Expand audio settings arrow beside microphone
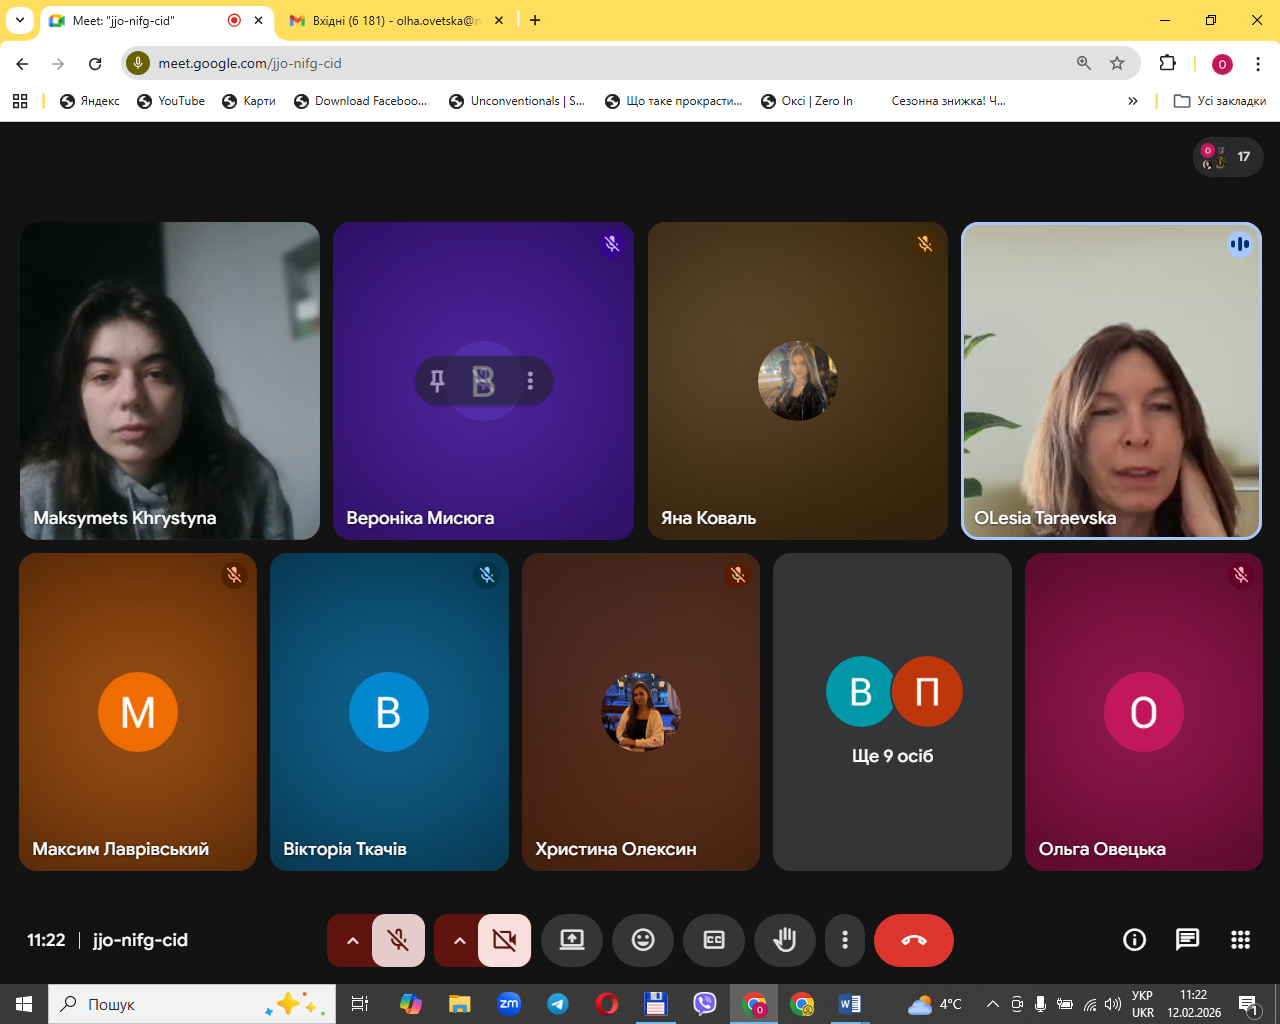 click(x=352, y=940)
